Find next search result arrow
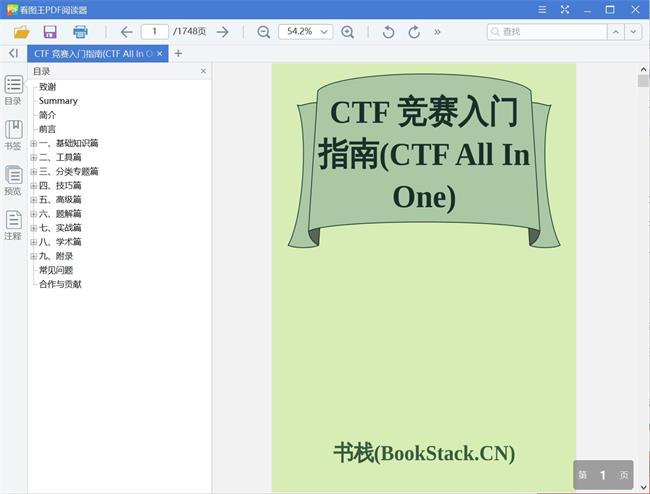The height and width of the screenshot is (494, 650). (x=633, y=32)
